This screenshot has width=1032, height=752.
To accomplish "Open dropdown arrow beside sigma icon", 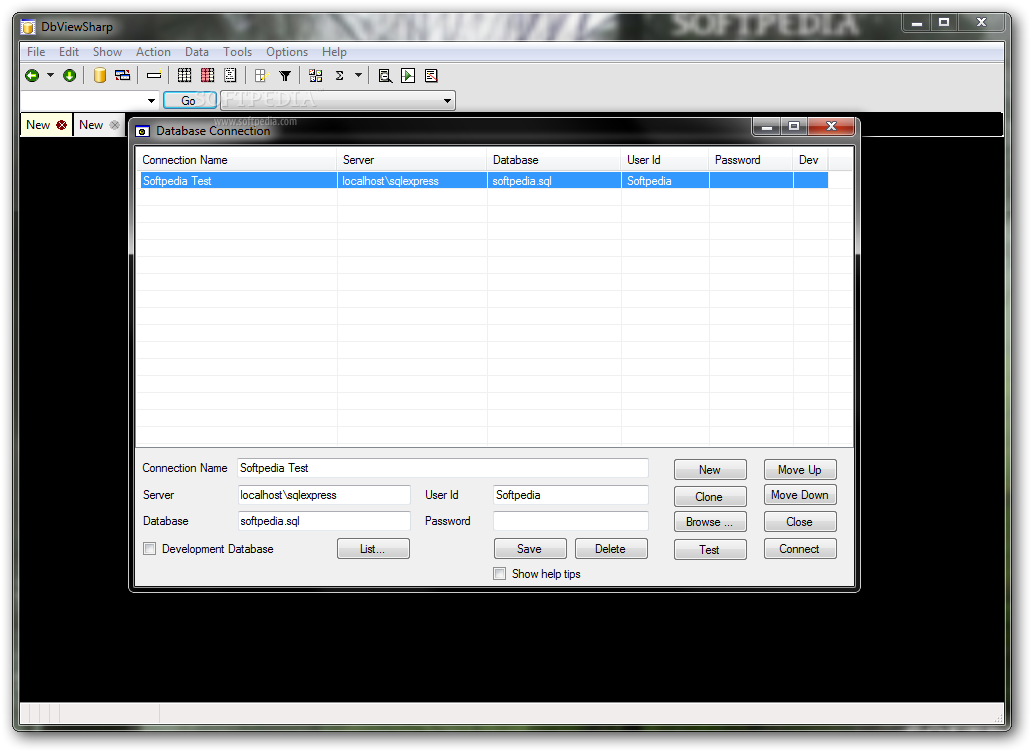I will pos(358,76).
